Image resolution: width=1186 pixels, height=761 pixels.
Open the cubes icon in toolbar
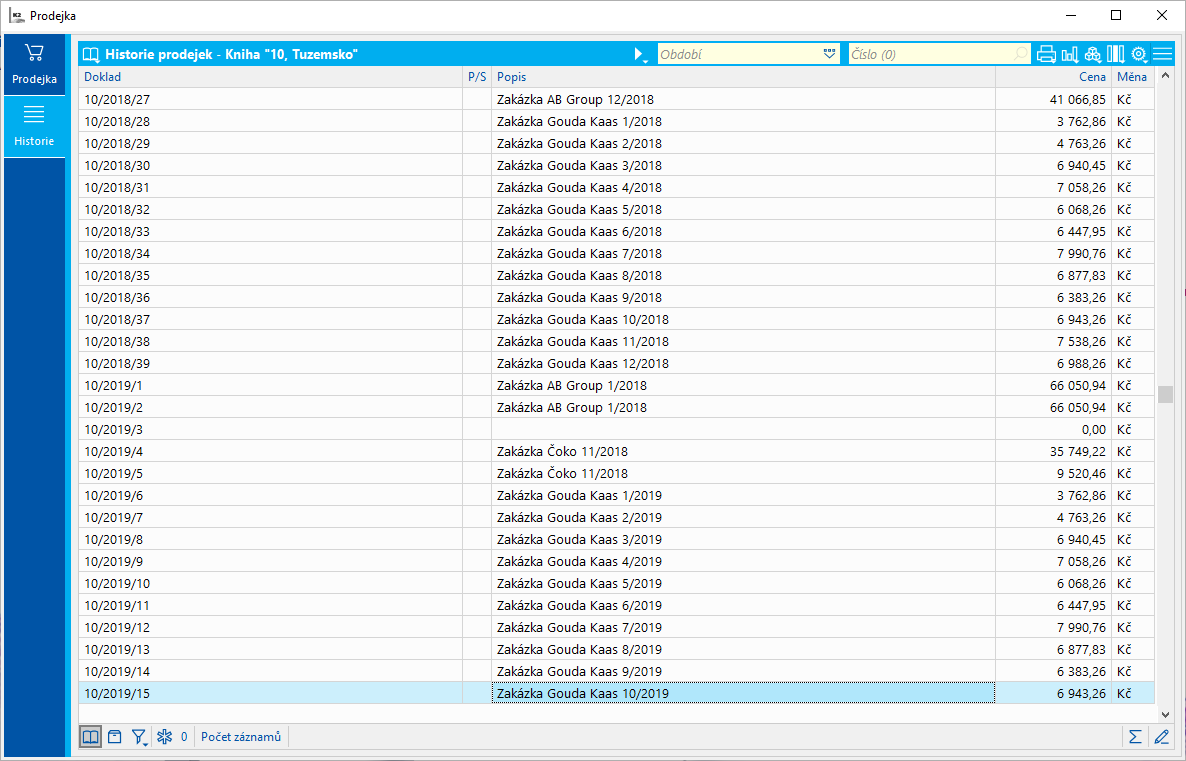(x=1092, y=54)
